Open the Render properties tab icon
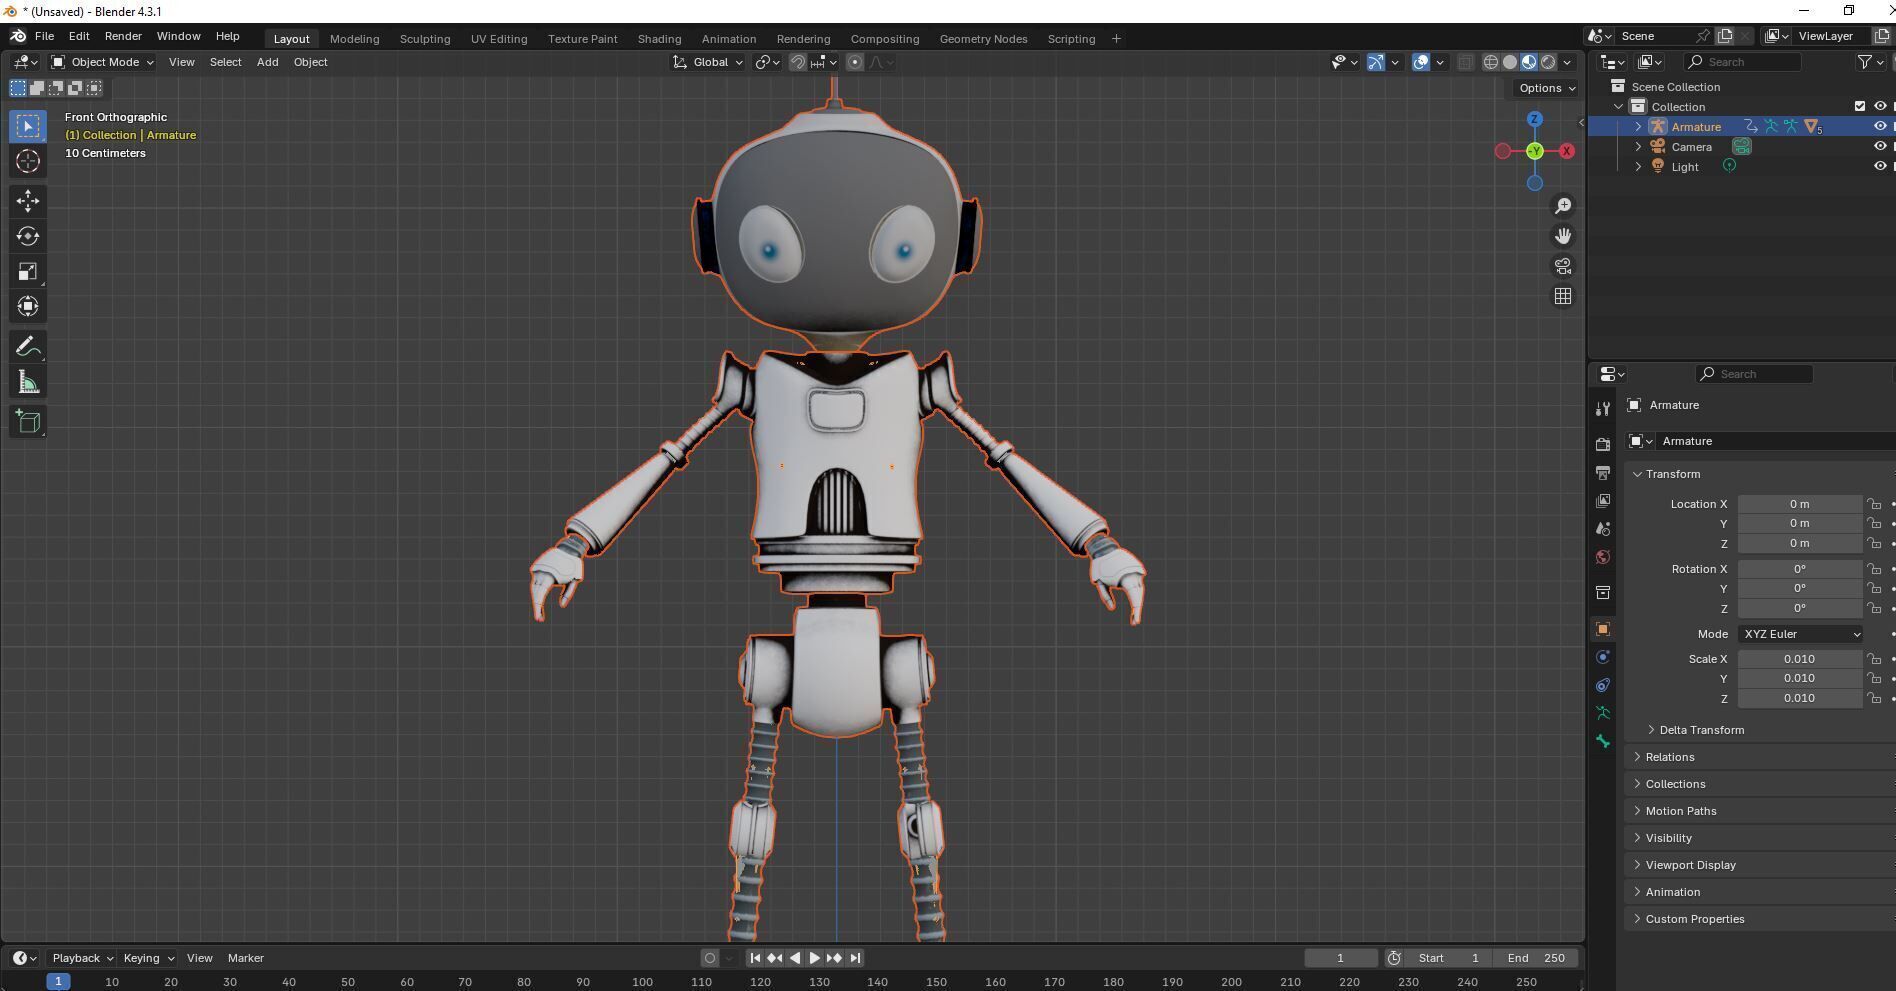This screenshot has height=991, width=1896. pos(1603,444)
